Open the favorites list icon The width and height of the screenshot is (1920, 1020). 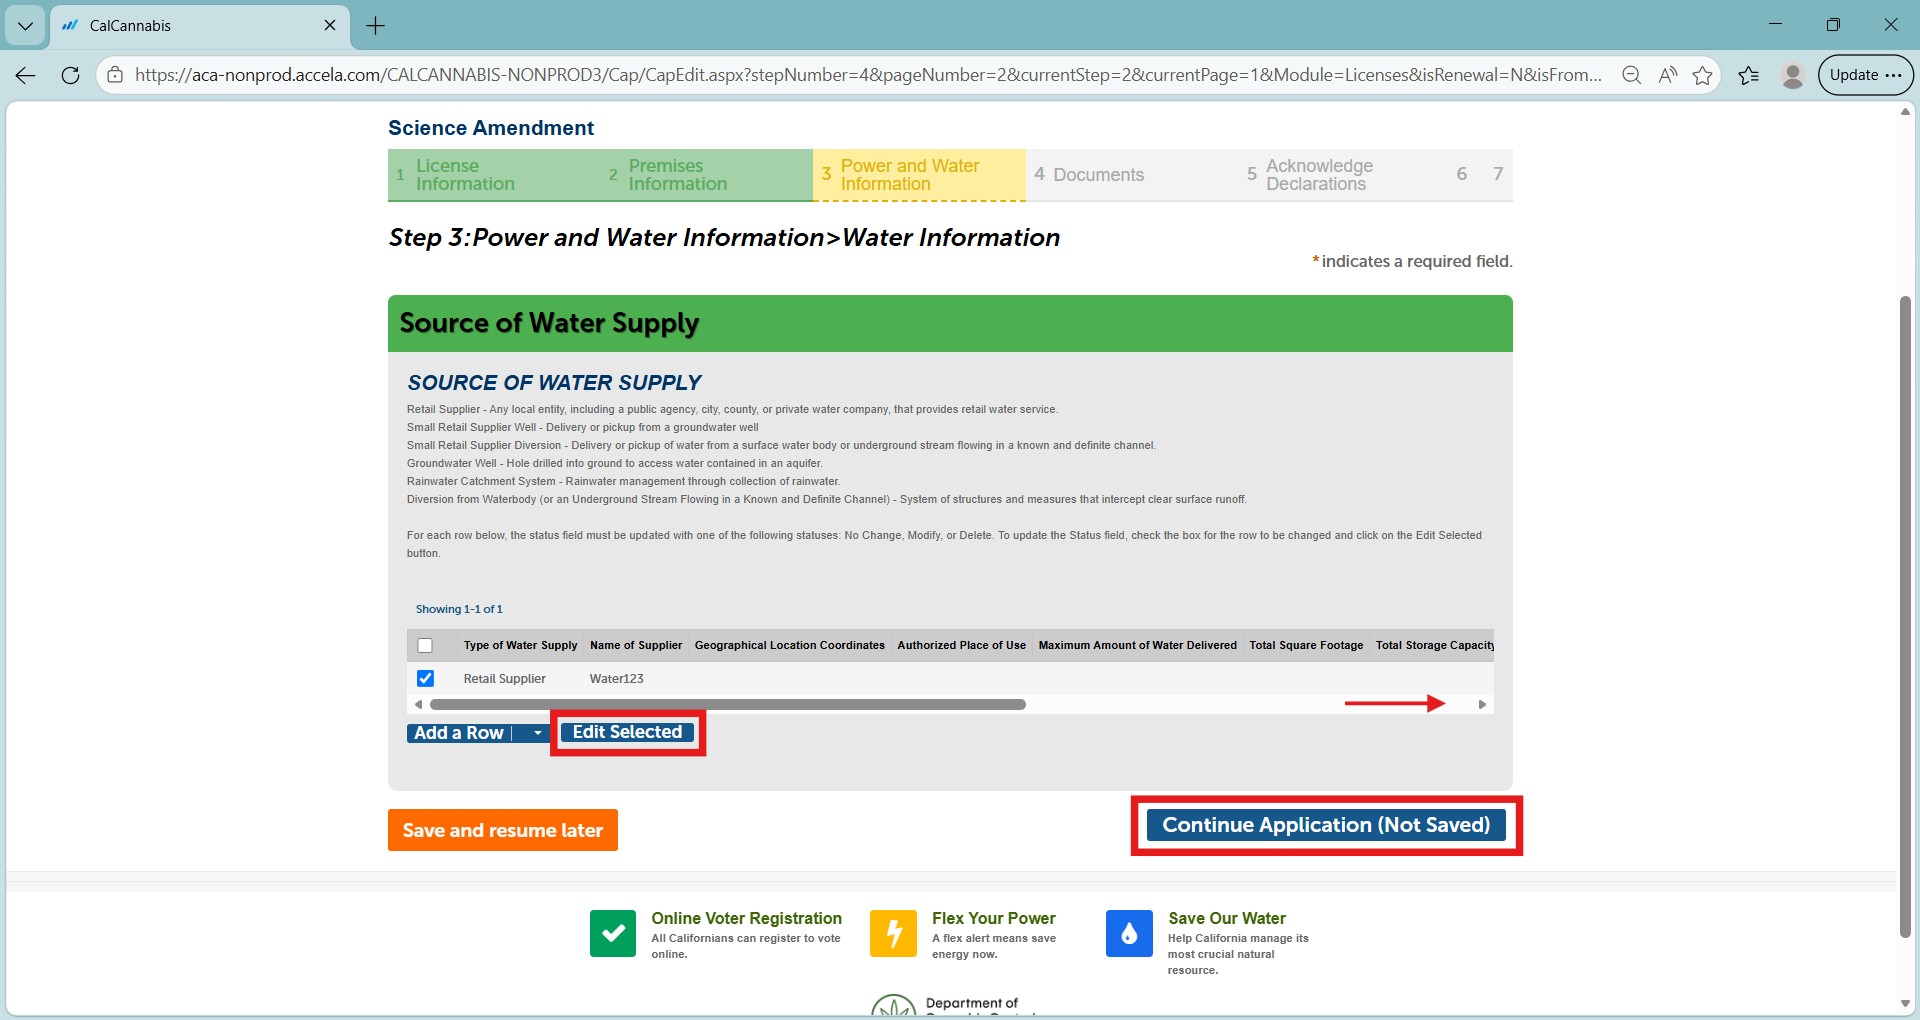pos(1749,75)
